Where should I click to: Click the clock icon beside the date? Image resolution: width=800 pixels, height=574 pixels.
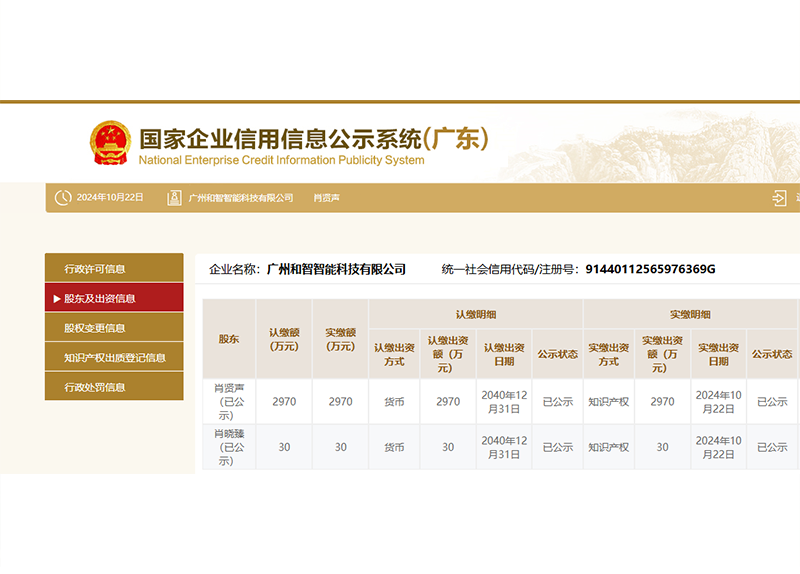(63, 198)
